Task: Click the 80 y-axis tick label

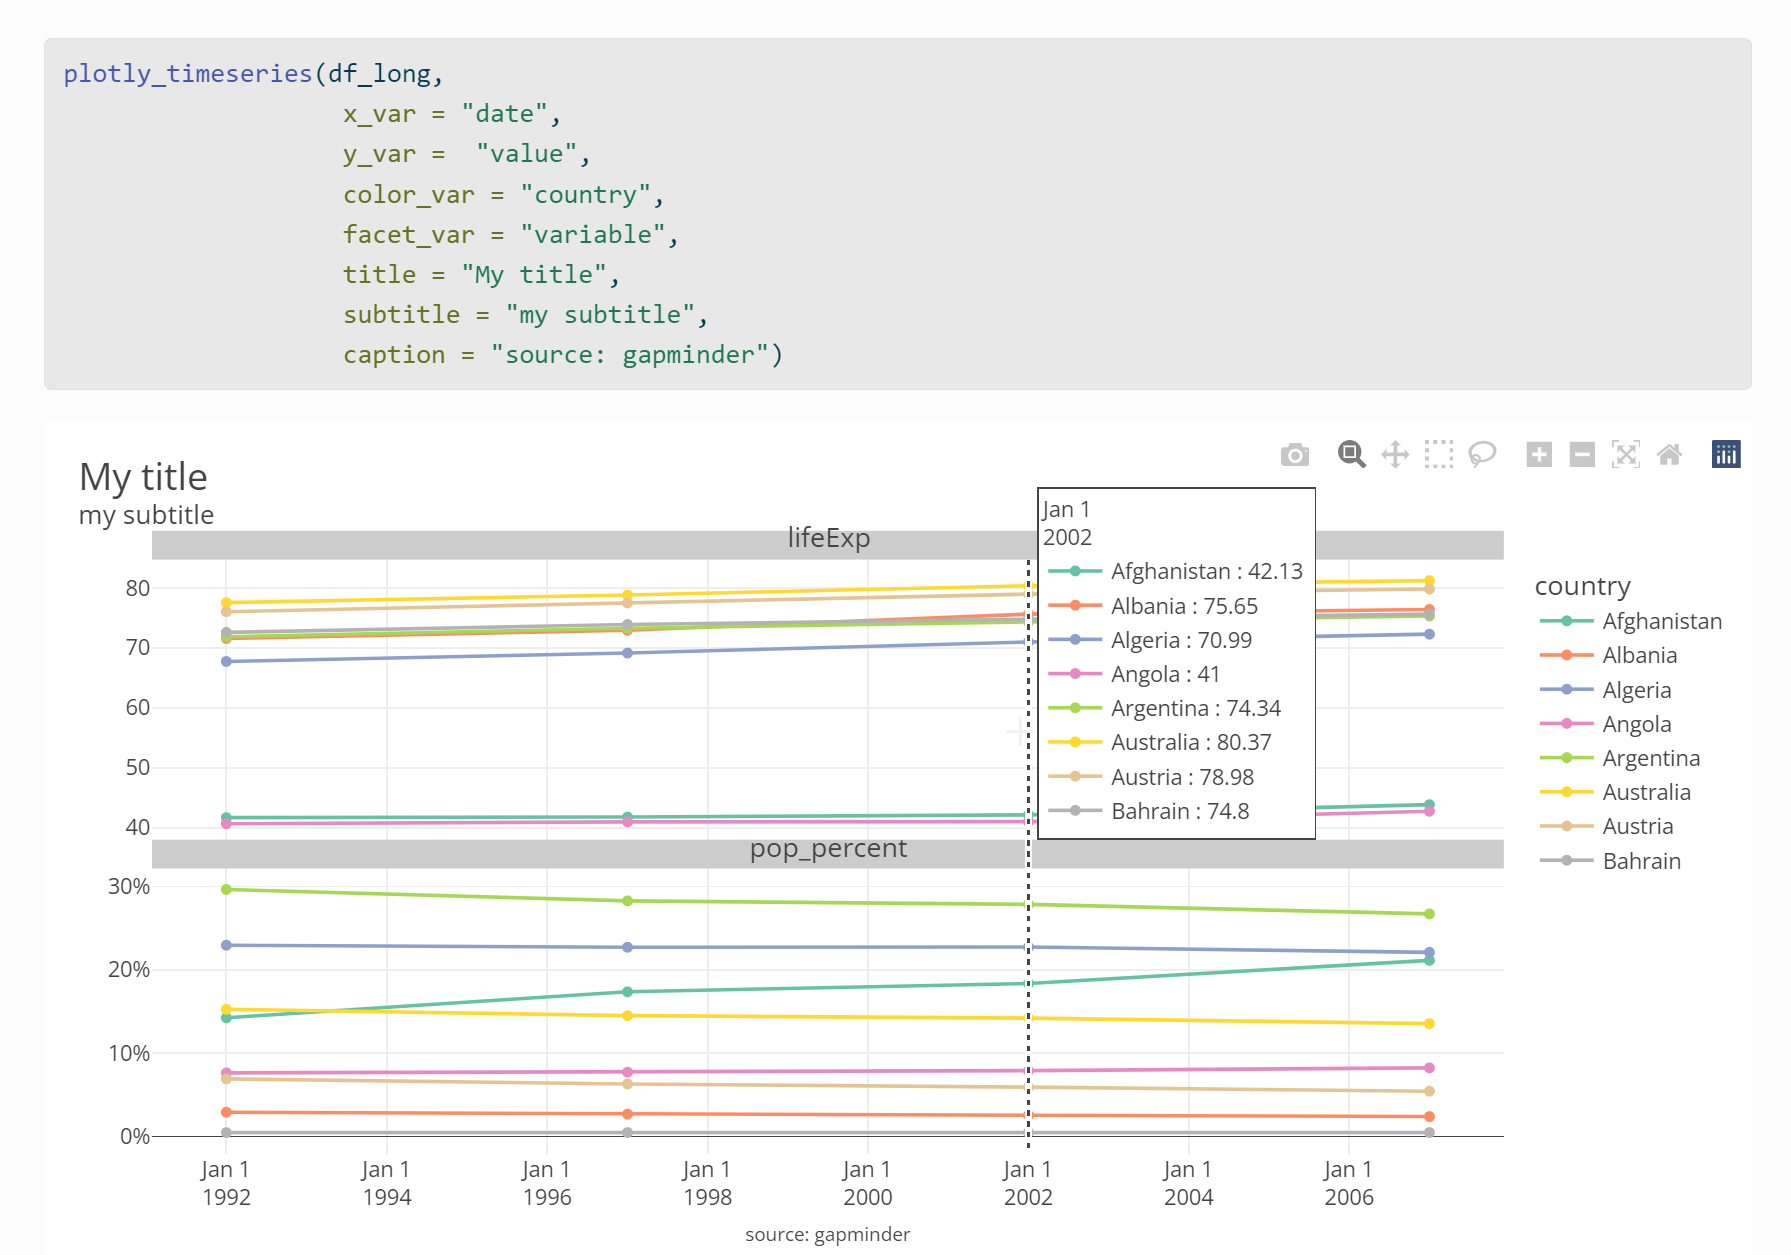Action: [138, 588]
